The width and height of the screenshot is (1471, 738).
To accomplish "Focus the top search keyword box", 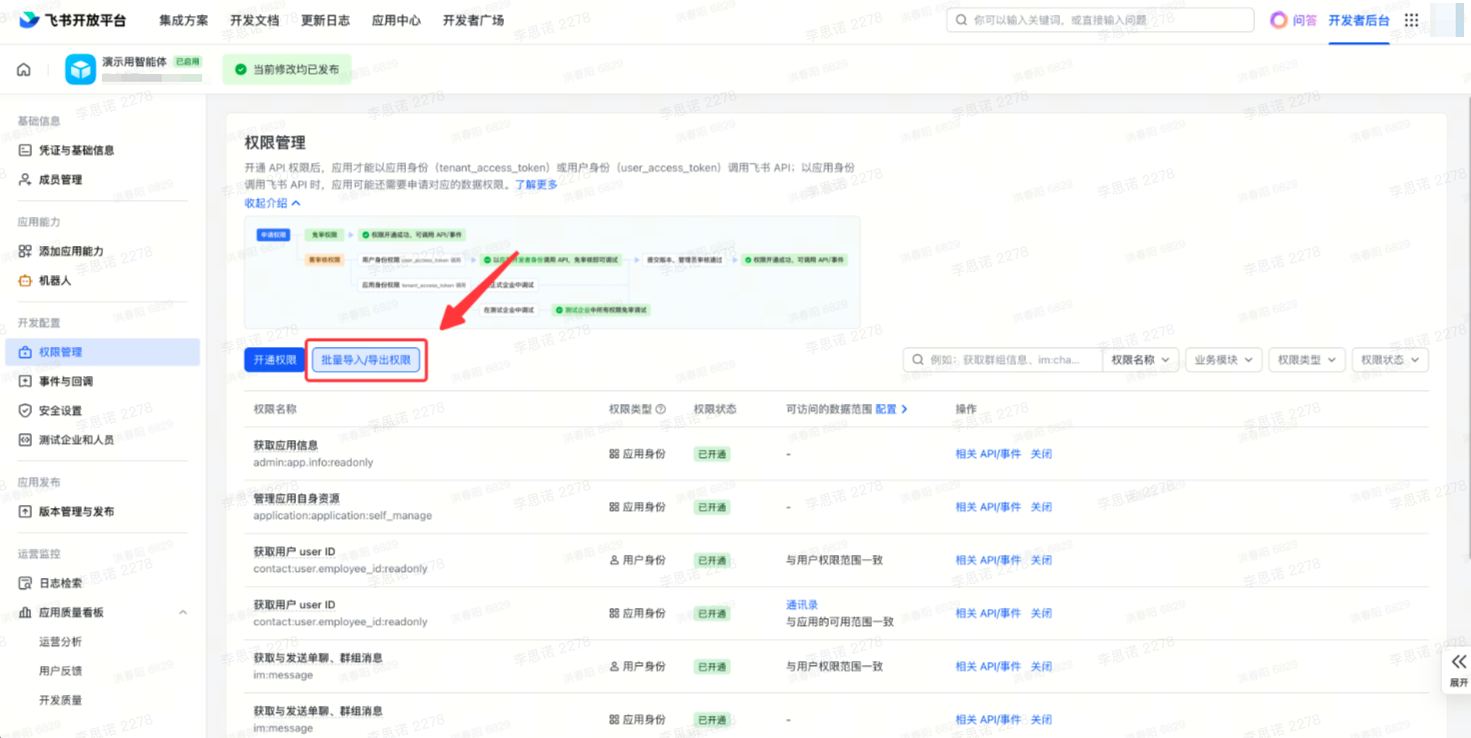I will [1100, 20].
